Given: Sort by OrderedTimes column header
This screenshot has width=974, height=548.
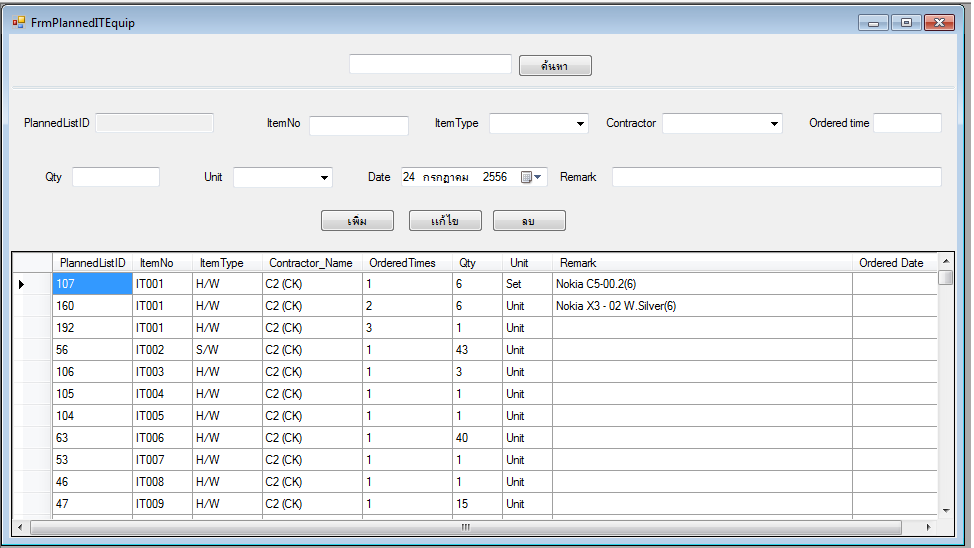Looking at the screenshot, I should 407,263.
